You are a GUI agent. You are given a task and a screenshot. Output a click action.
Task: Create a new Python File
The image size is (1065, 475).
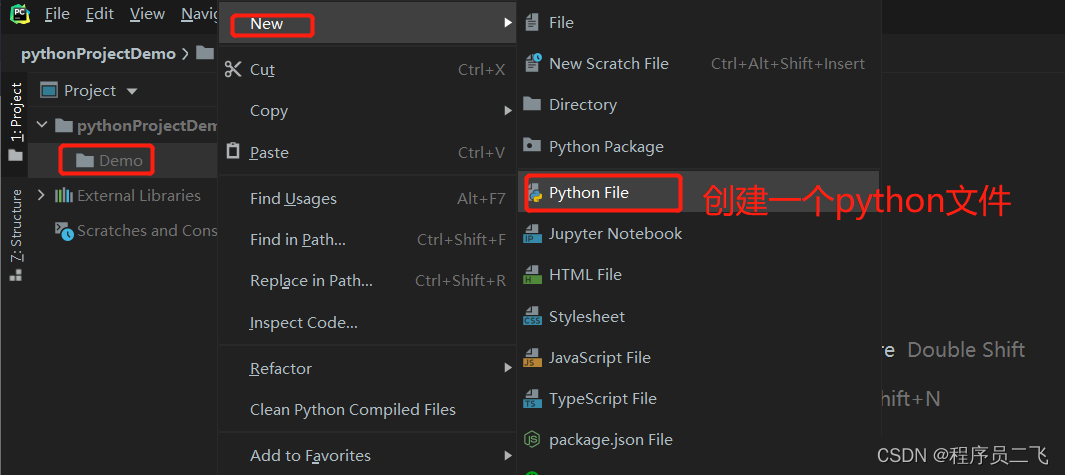pyautogui.click(x=698, y=192)
